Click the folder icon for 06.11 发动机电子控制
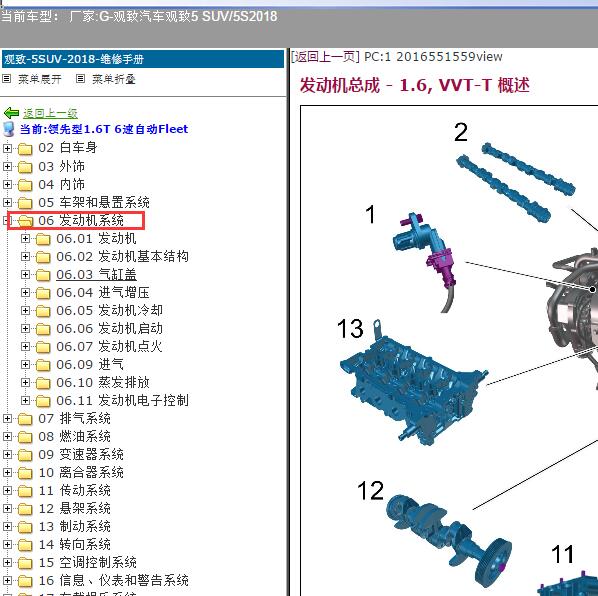 pos(43,401)
